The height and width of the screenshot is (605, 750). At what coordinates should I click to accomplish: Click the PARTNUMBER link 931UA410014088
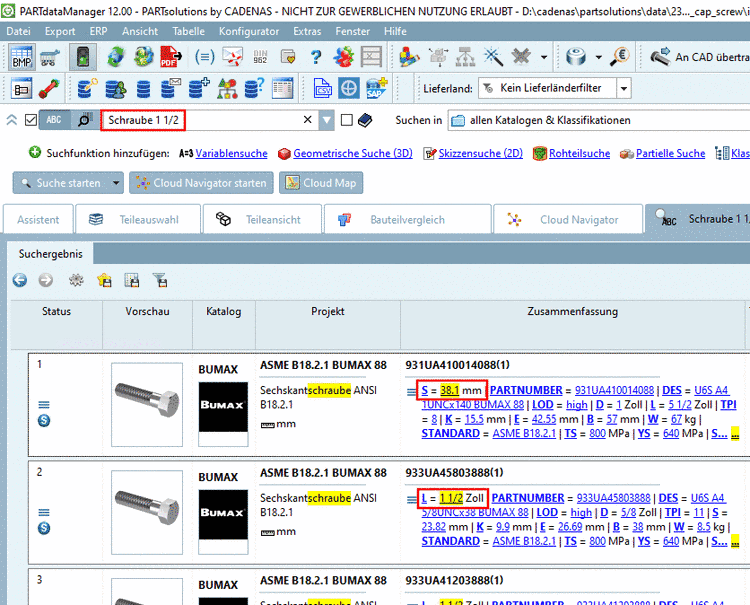(x=614, y=390)
